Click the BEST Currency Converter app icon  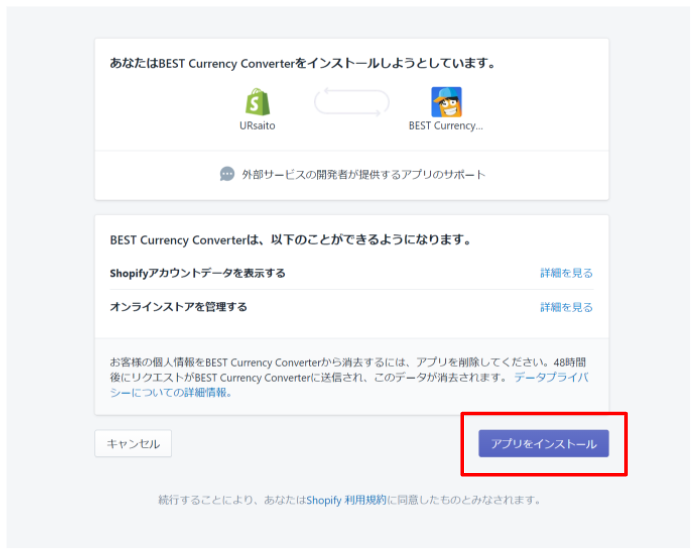tap(446, 102)
